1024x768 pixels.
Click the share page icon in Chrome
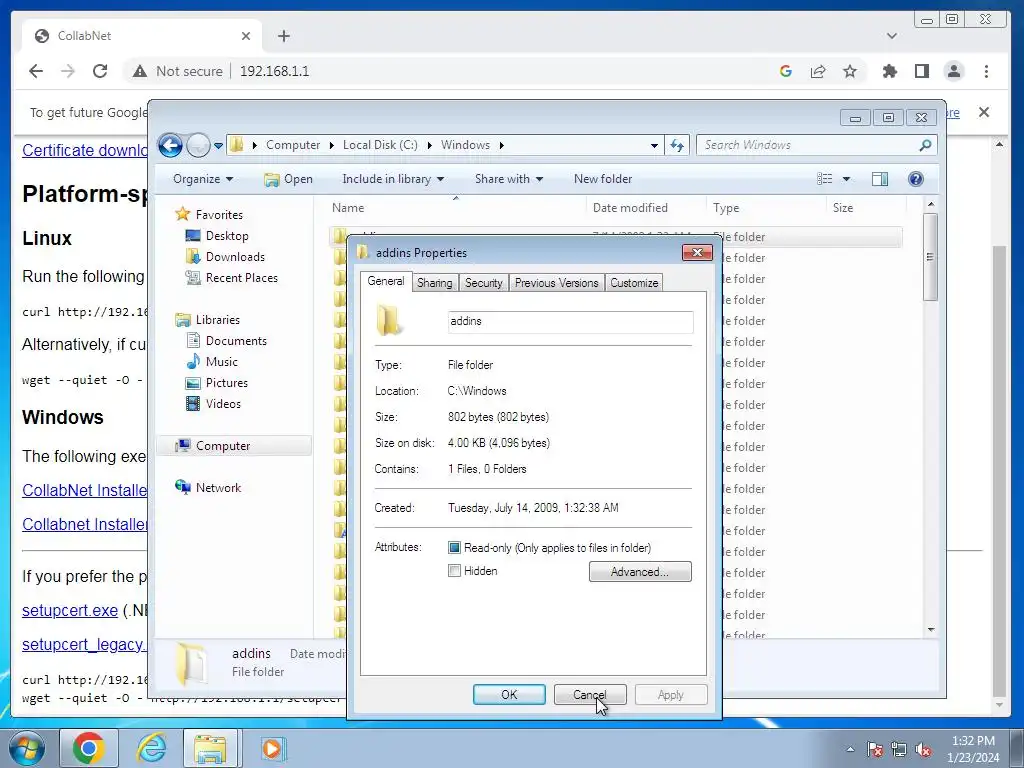coord(818,71)
